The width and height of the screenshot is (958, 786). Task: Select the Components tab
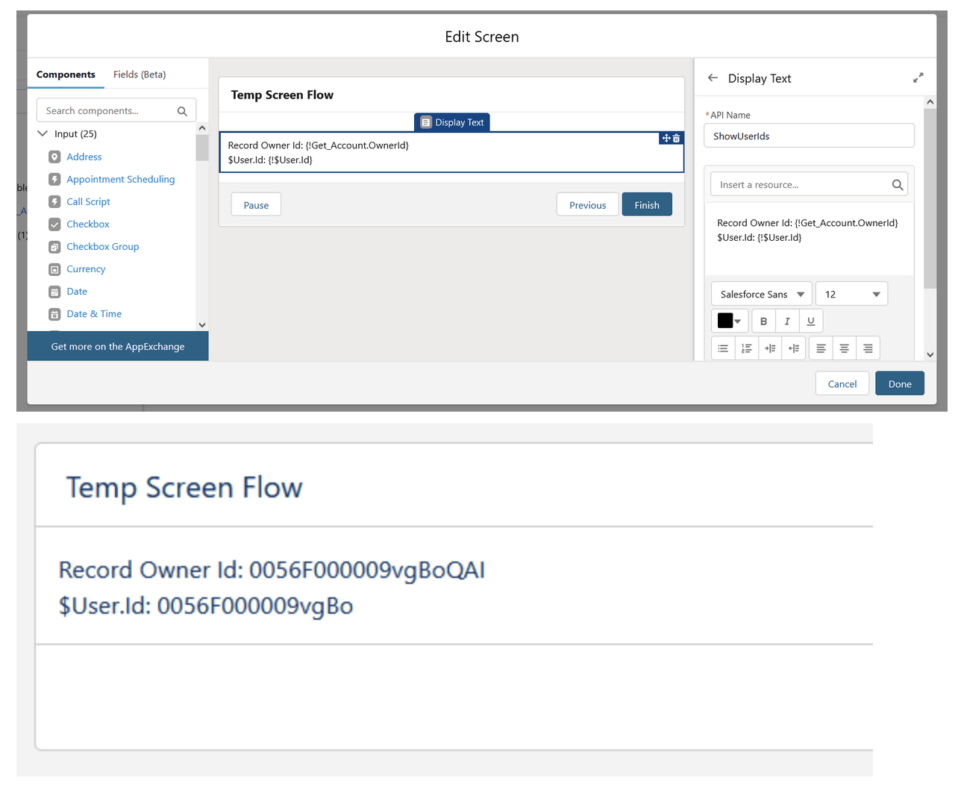[66, 74]
